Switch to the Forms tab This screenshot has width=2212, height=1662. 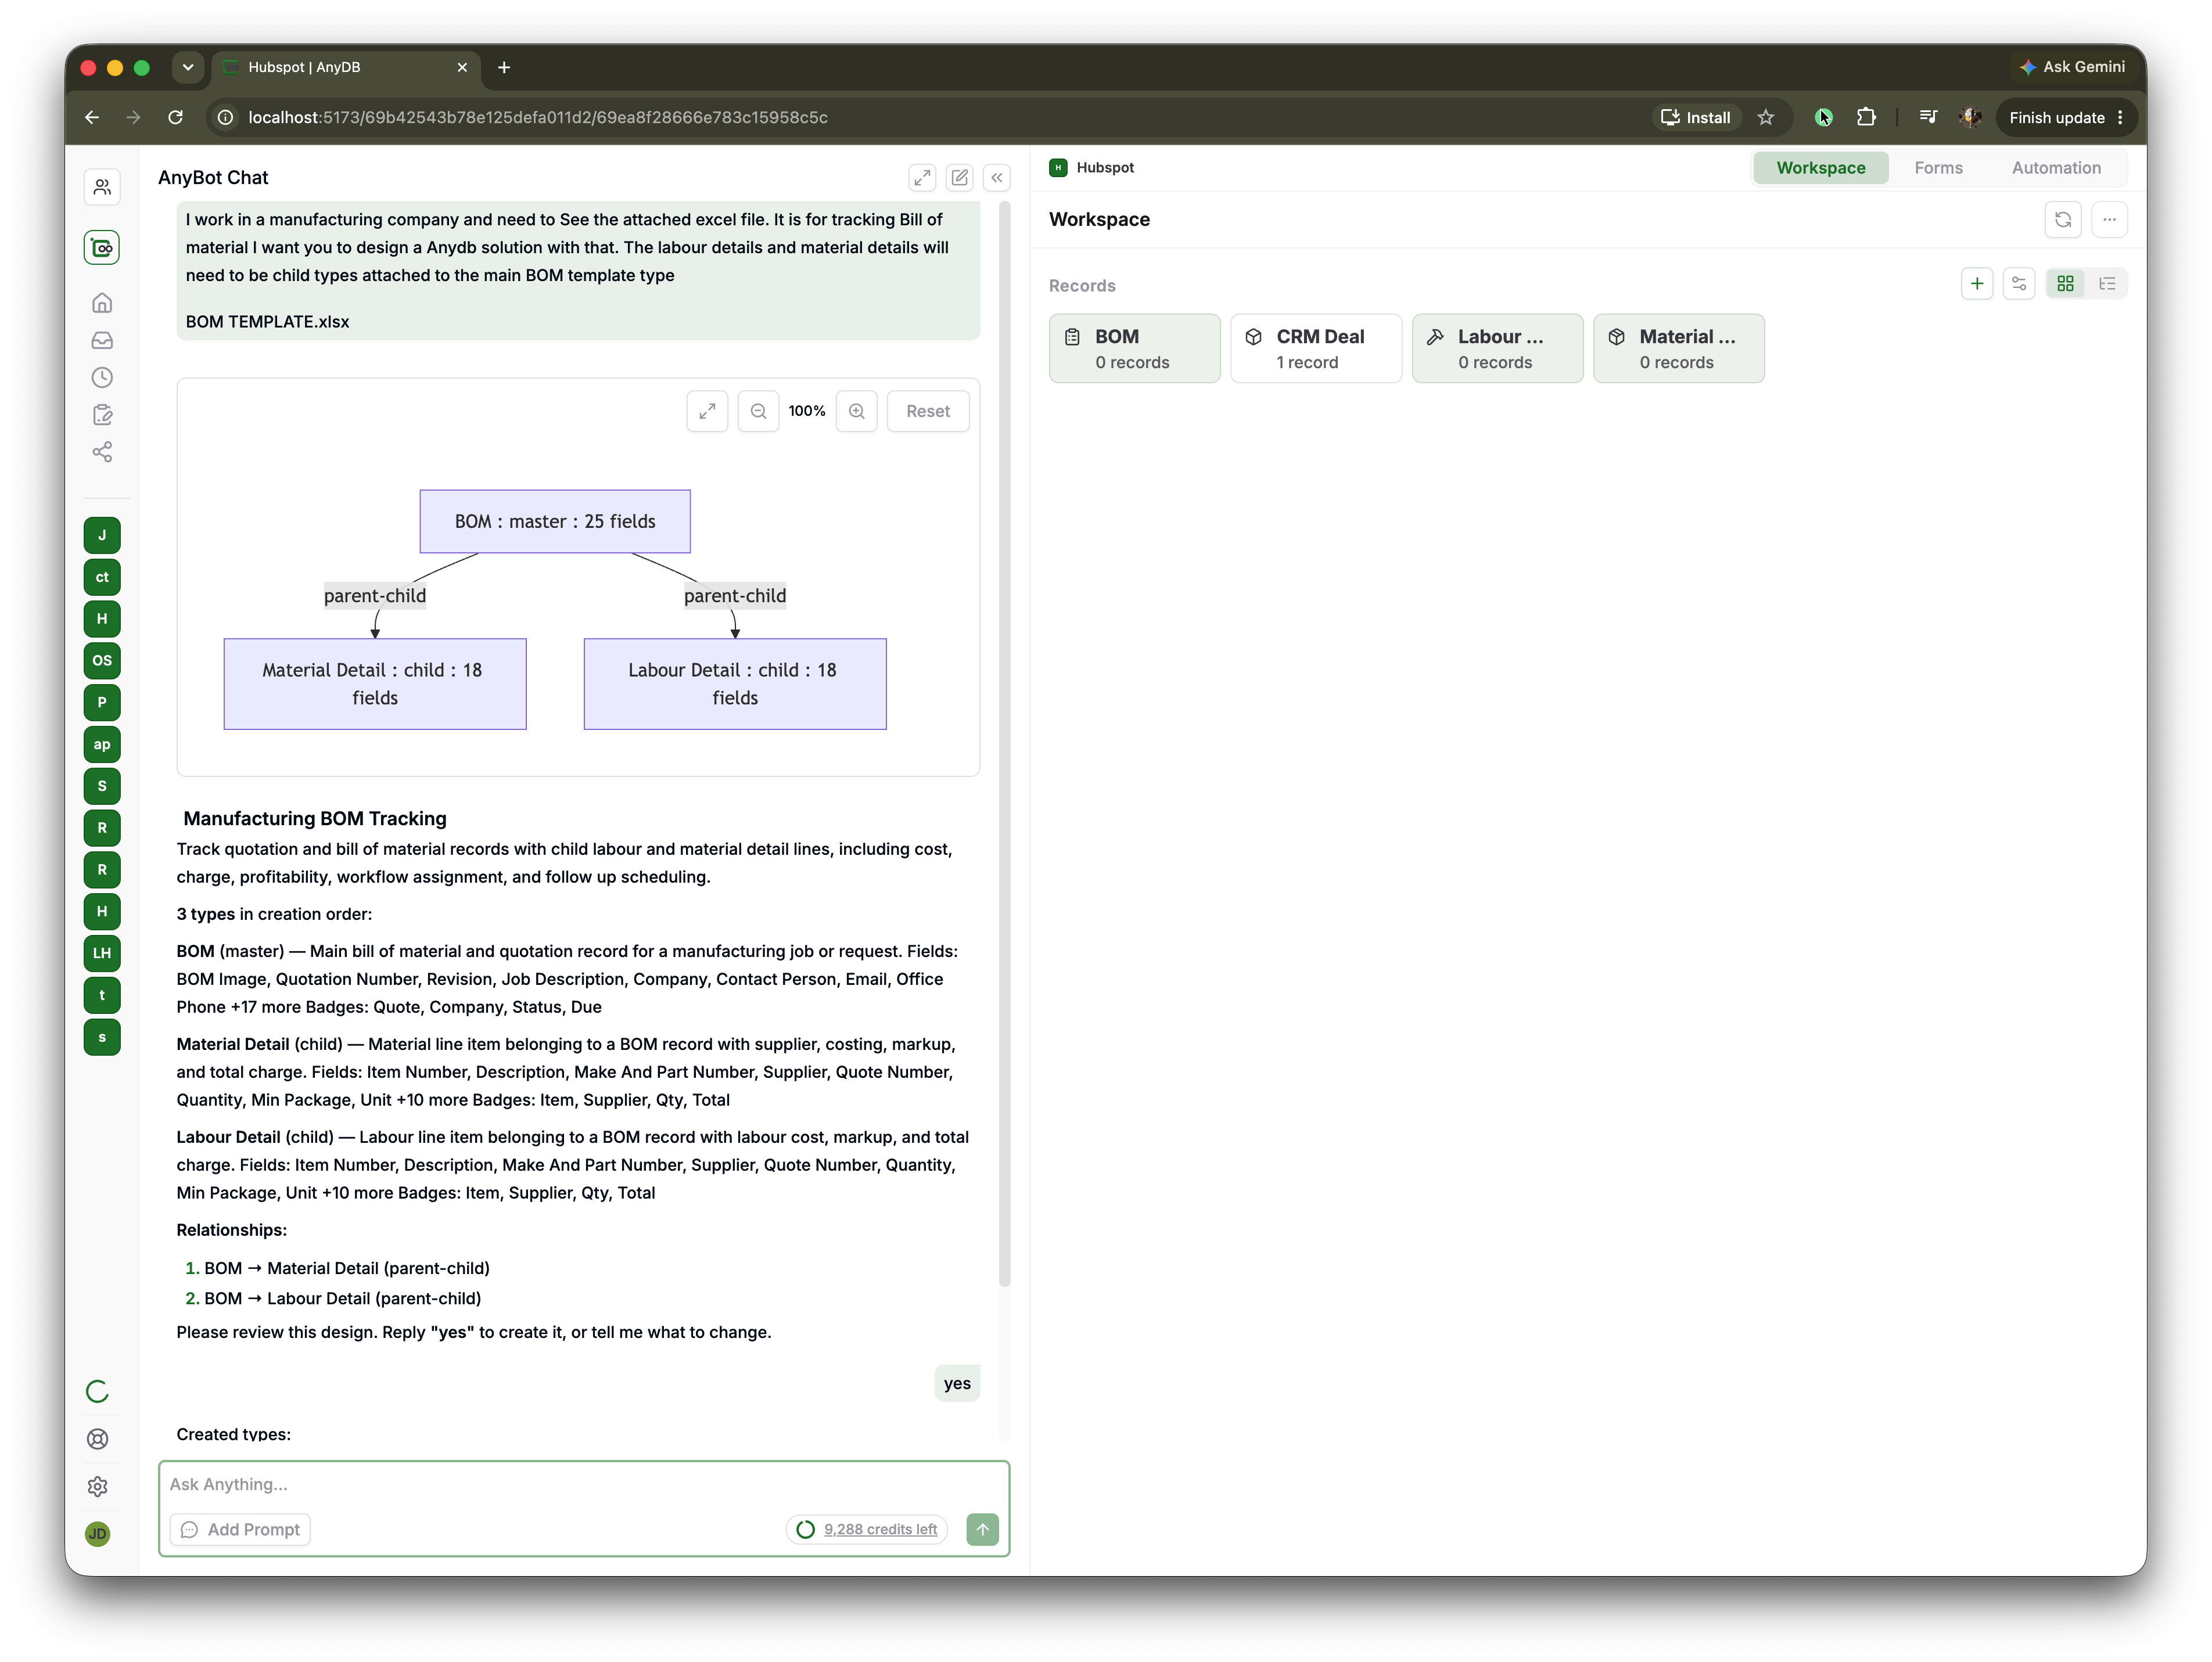point(1938,168)
